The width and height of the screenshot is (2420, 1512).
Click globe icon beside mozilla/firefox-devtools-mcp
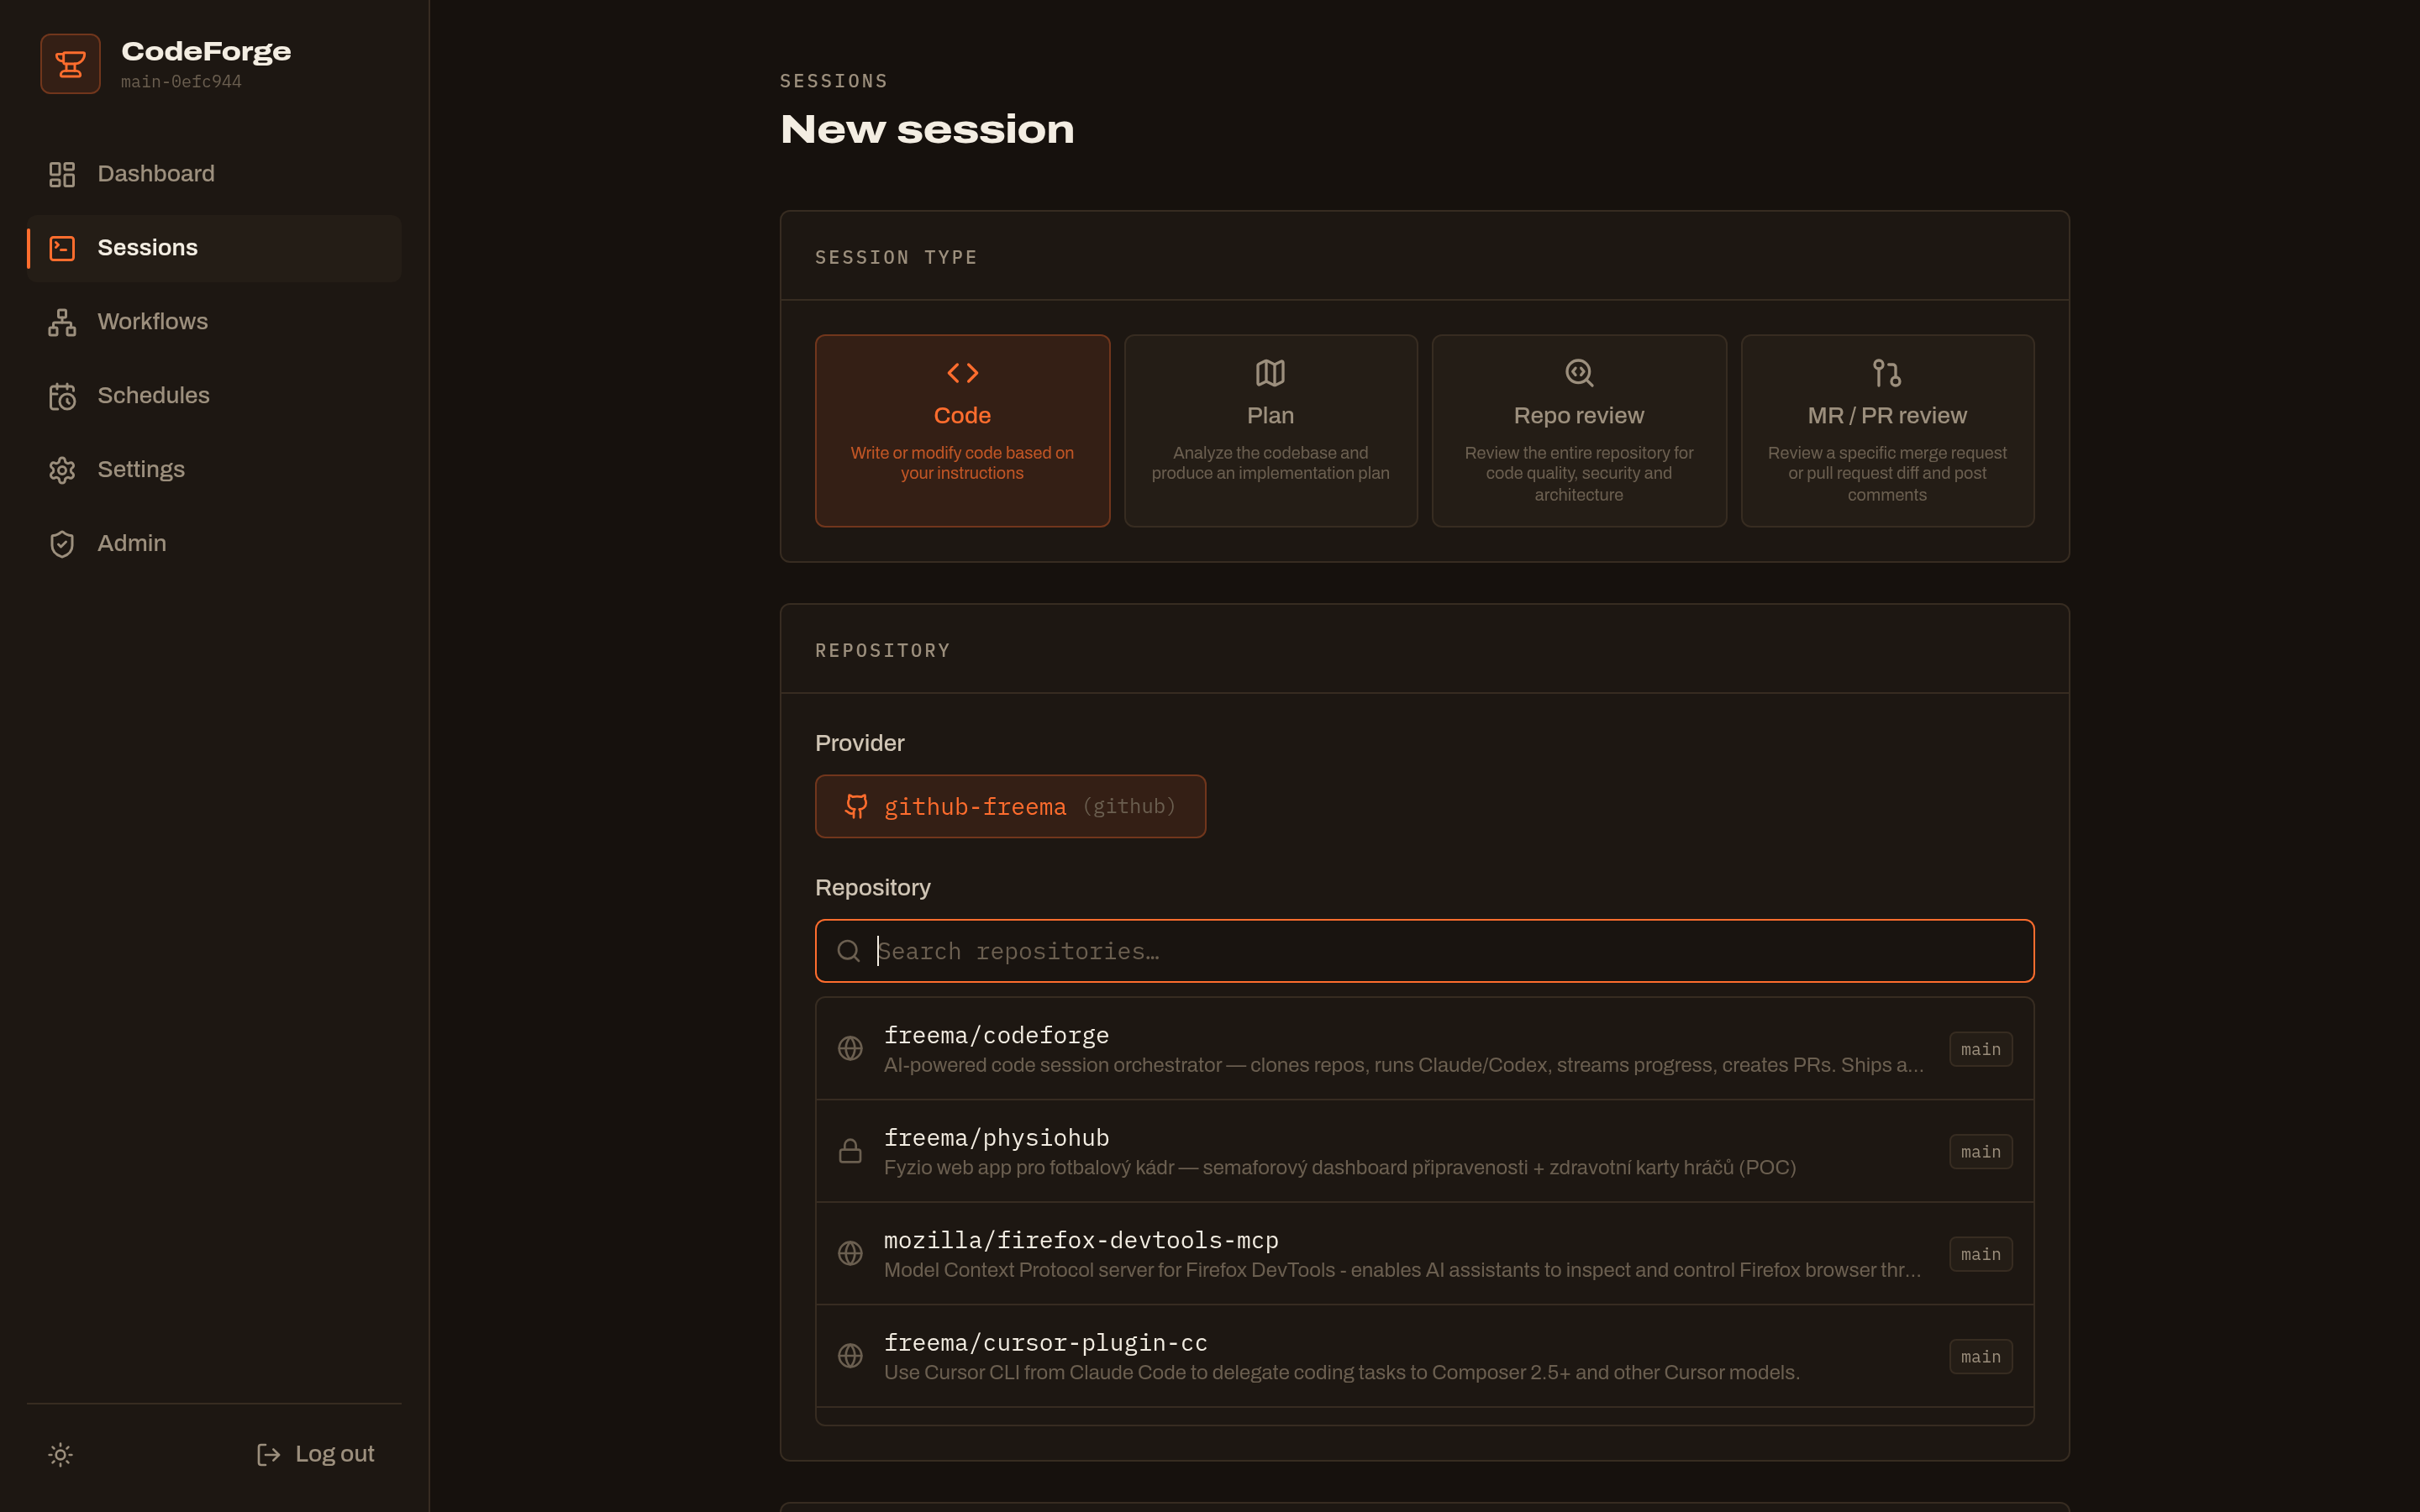coord(850,1253)
